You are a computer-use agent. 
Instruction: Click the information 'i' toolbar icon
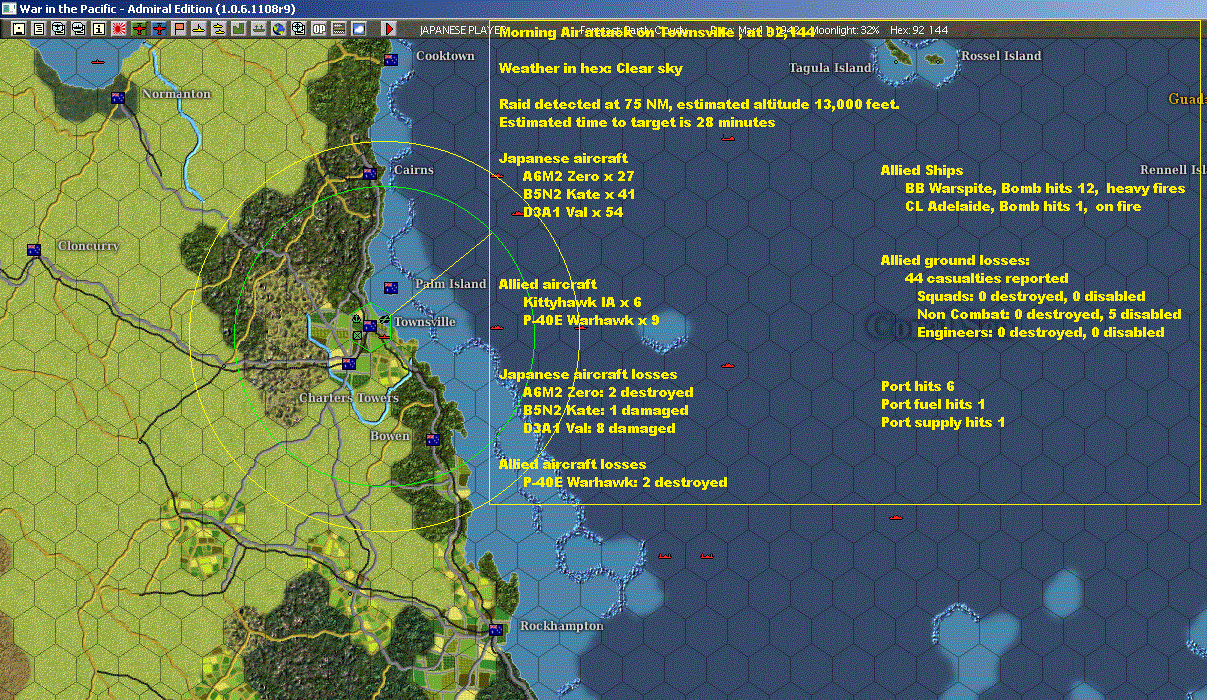(98, 29)
